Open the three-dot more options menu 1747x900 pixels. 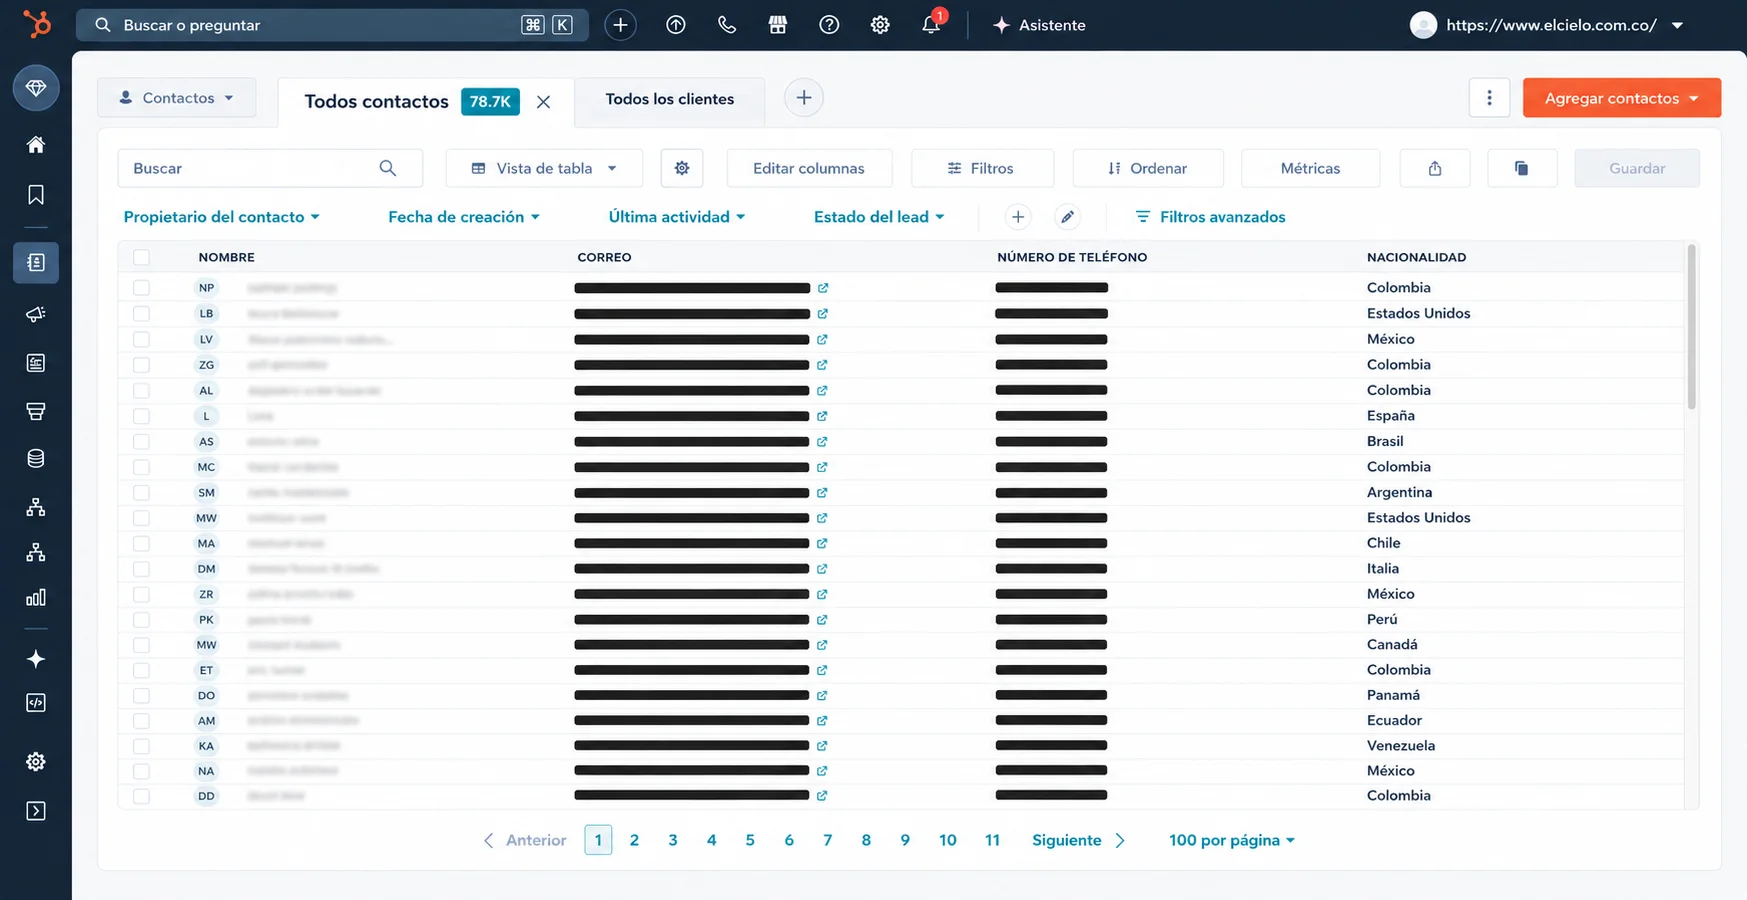point(1489,98)
